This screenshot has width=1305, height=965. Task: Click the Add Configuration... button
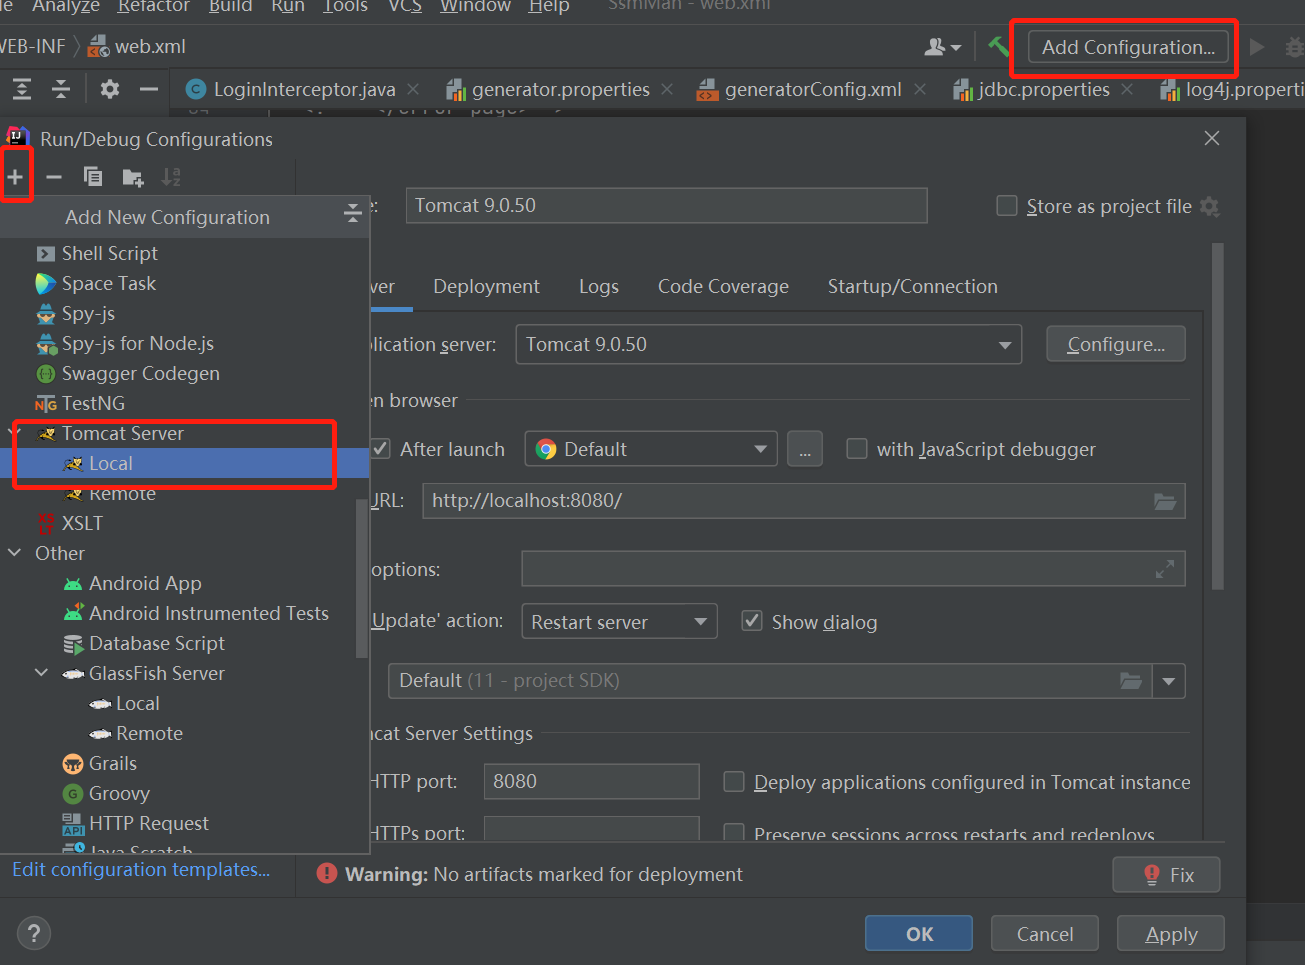(1128, 47)
